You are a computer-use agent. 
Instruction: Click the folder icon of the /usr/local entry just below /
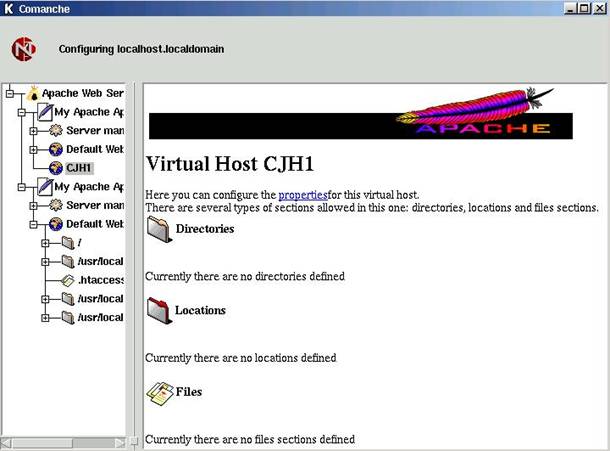click(x=68, y=261)
